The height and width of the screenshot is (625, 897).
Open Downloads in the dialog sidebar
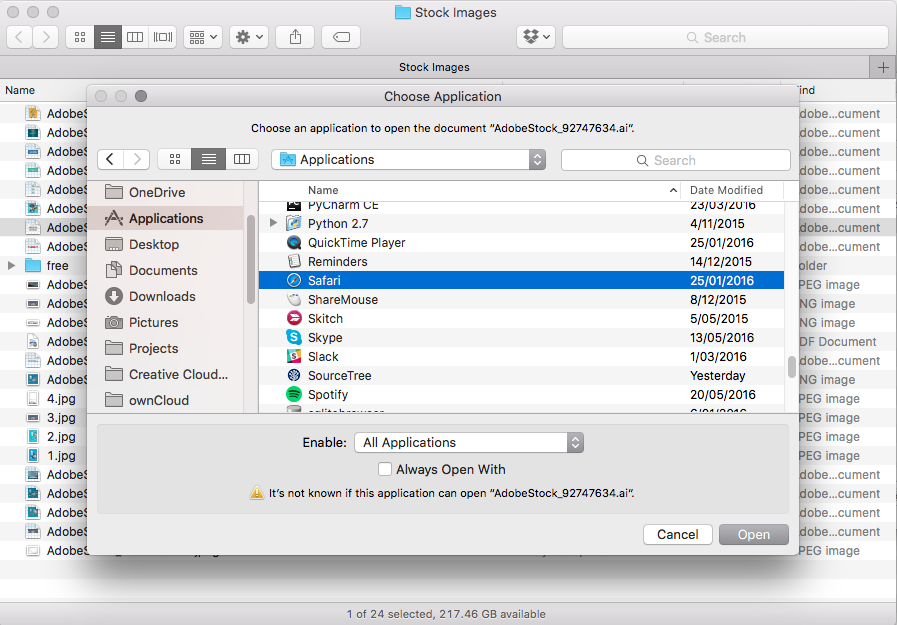coord(161,296)
